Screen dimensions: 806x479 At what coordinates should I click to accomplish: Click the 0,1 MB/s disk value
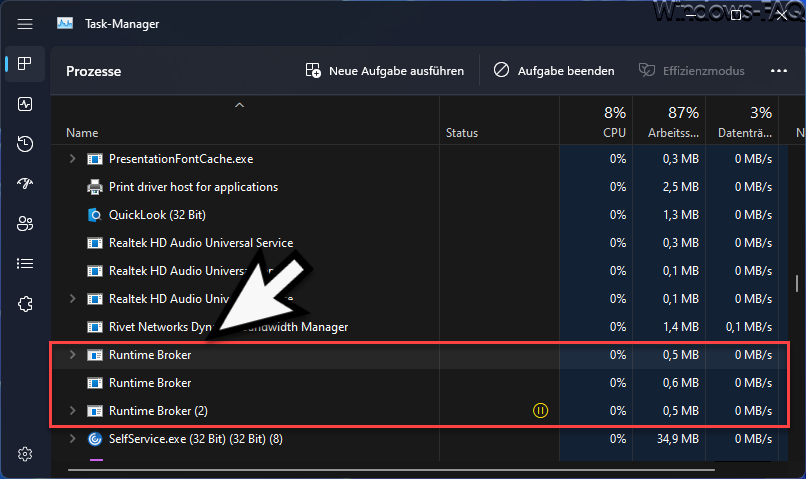click(748, 327)
